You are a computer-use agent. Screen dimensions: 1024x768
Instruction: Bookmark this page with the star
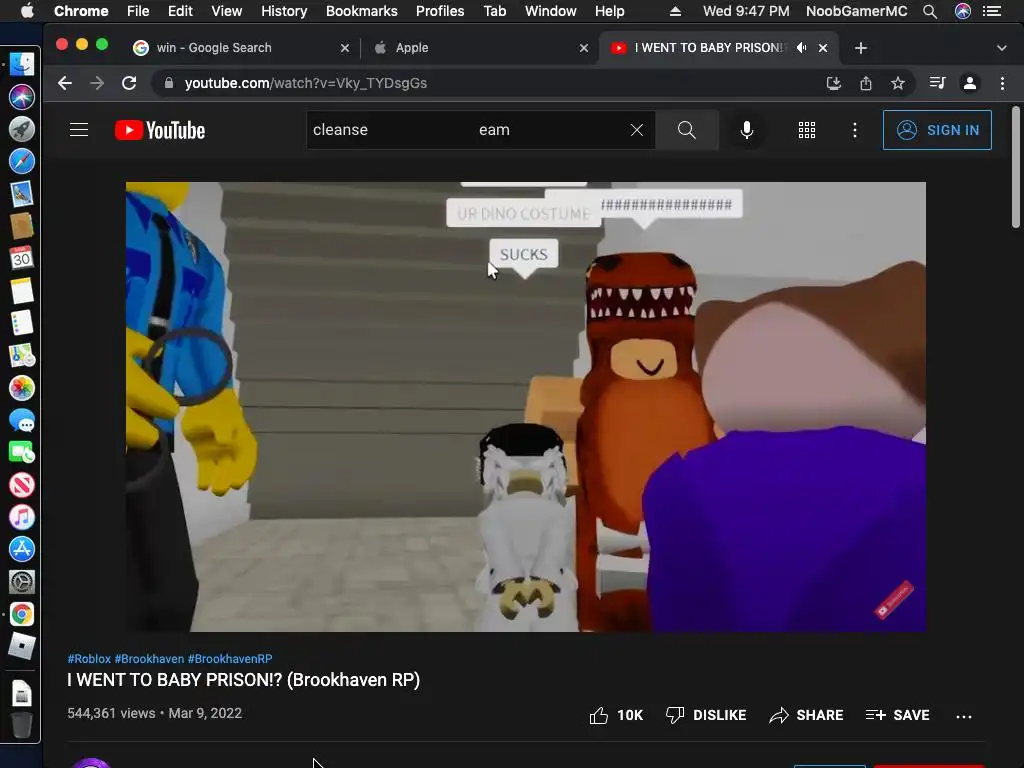(898, 83)
